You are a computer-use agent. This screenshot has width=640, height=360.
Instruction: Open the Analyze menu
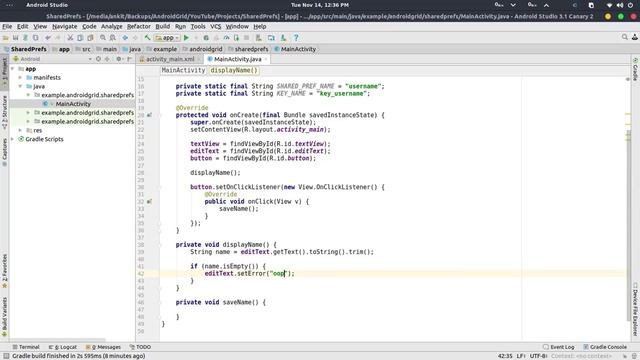point(111,27)
